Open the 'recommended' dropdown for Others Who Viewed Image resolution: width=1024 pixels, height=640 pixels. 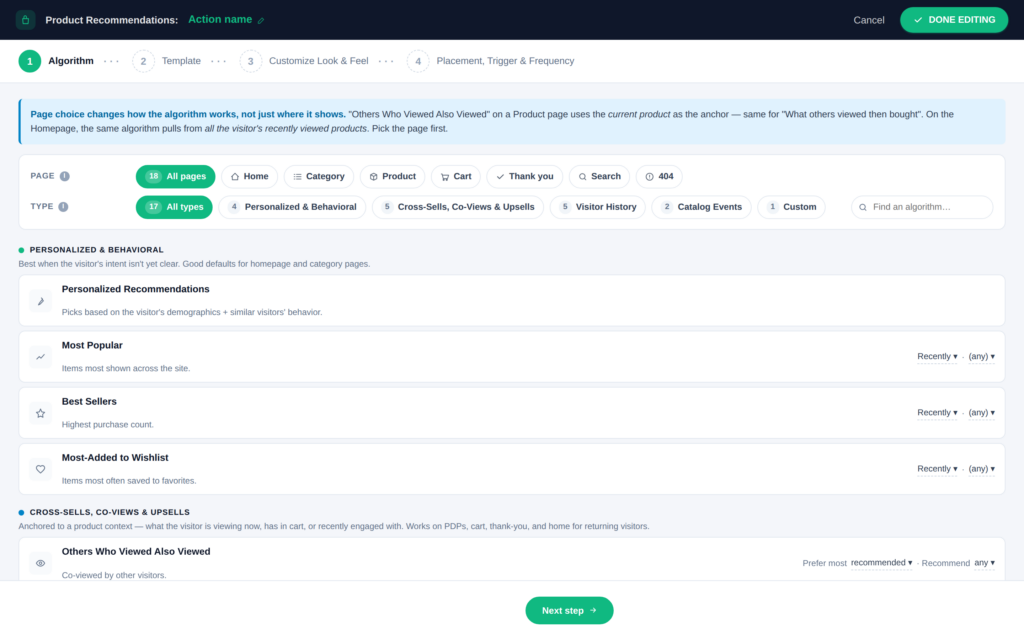pos(882,563)
